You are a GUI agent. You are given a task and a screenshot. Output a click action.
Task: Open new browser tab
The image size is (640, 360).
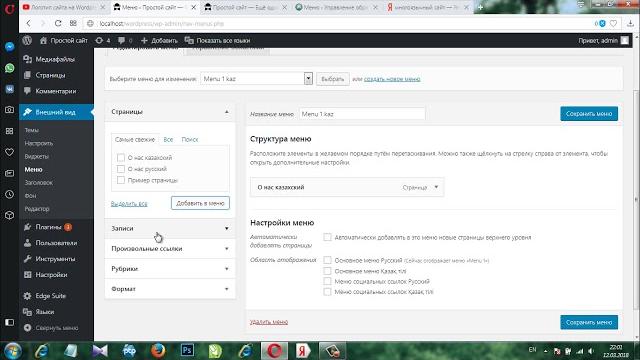[480, 7]
